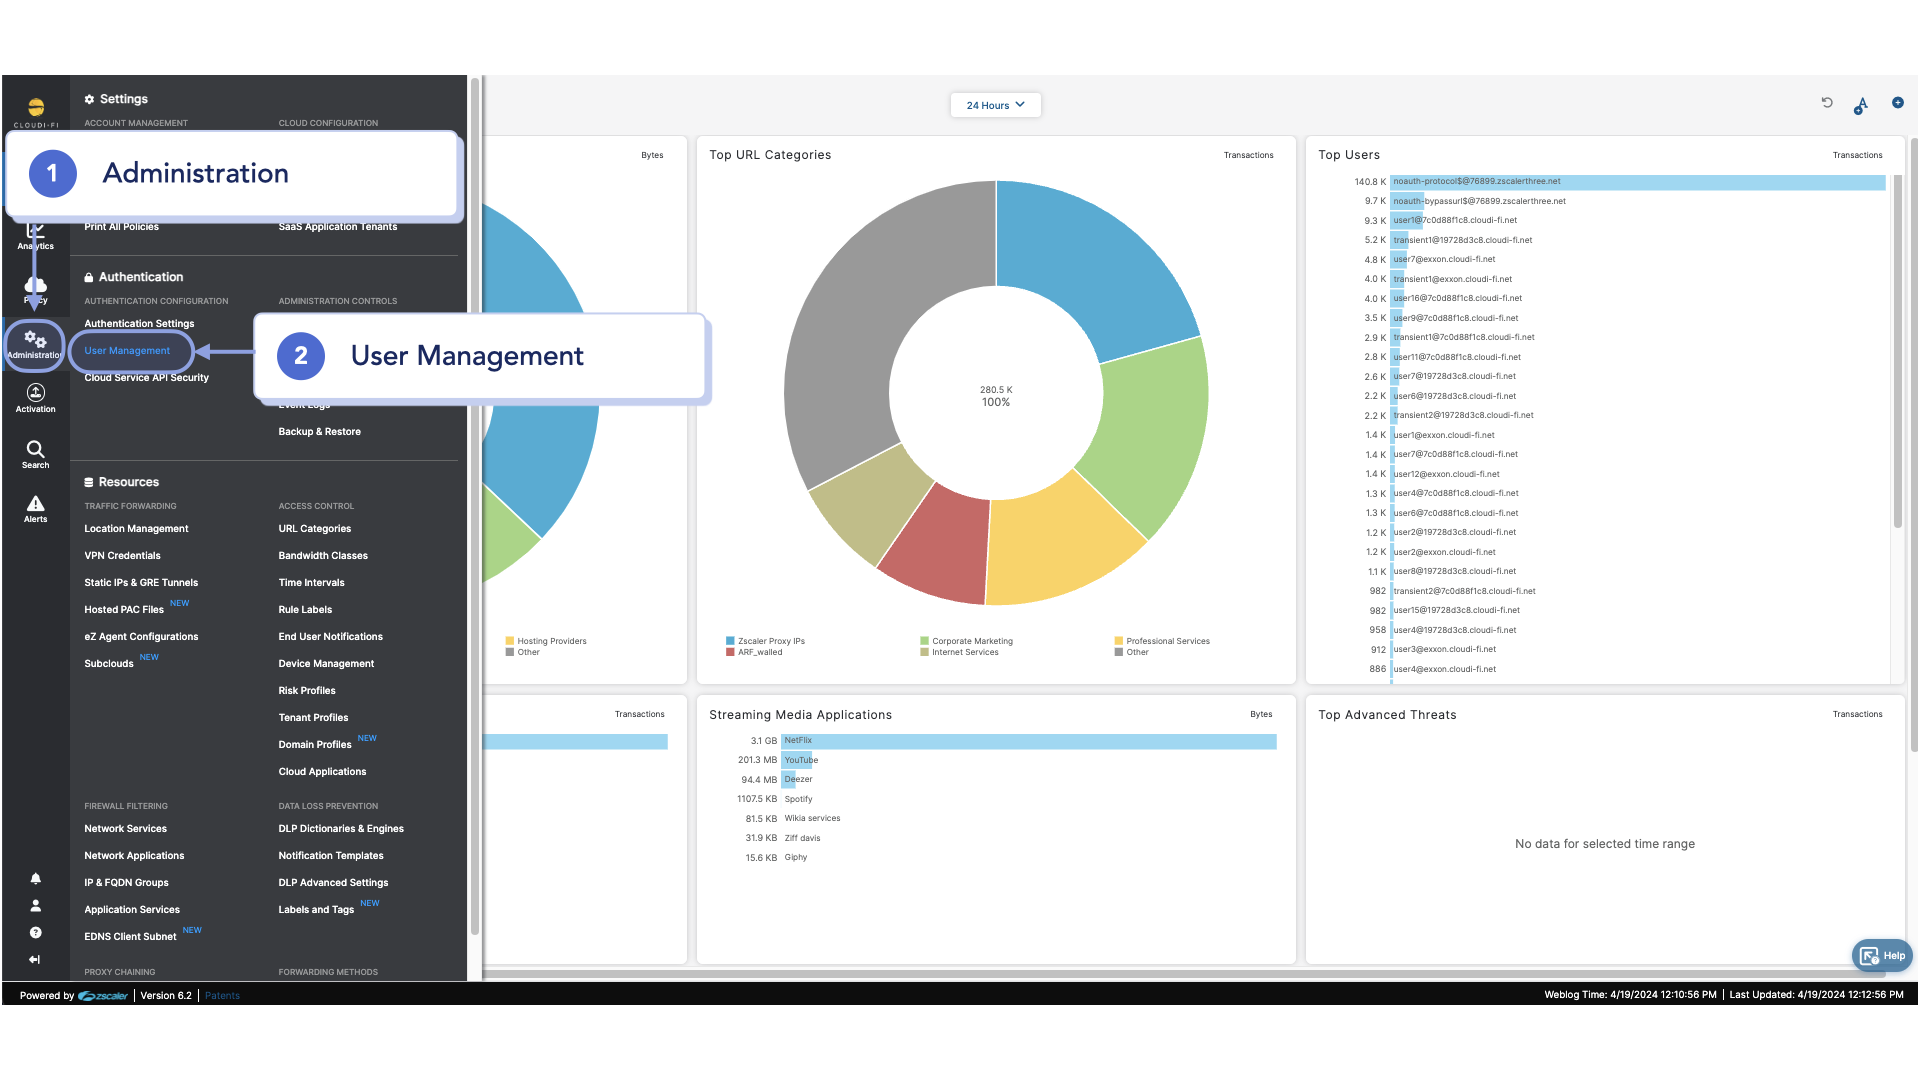Click the dashboard refresh/reset icon

coord(1827,103)
